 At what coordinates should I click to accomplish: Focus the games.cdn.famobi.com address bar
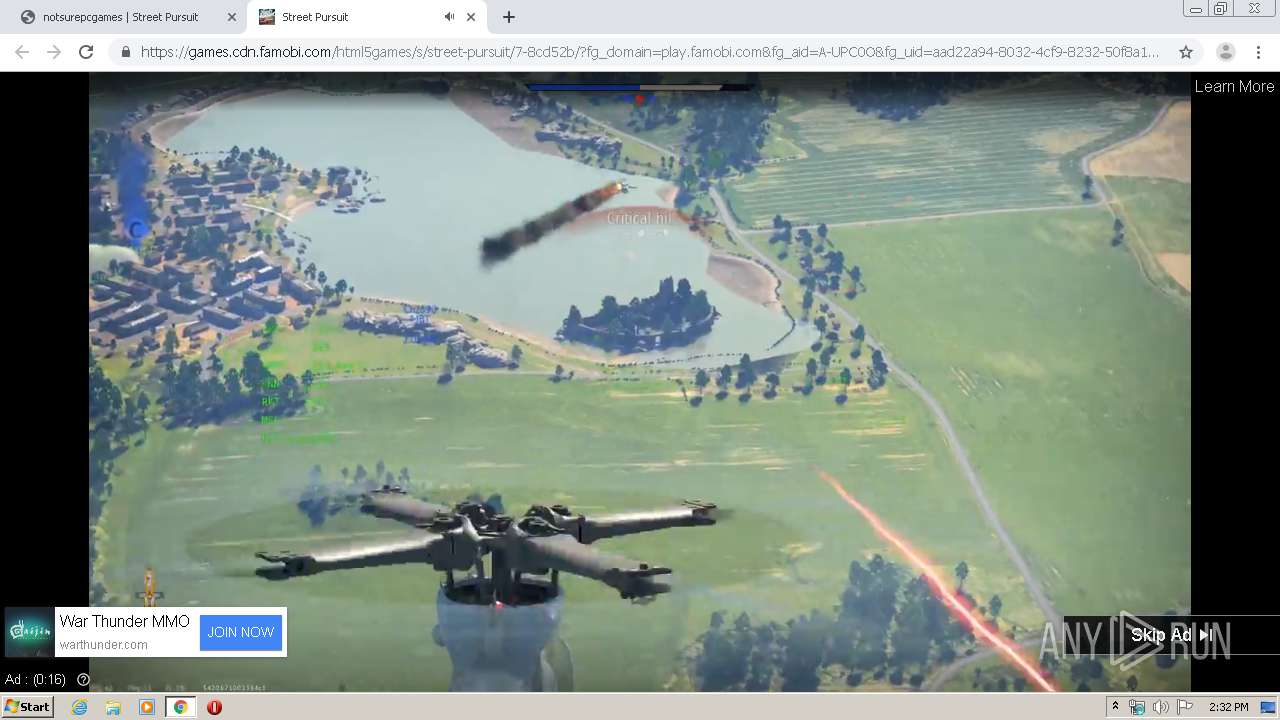(650, 52)
